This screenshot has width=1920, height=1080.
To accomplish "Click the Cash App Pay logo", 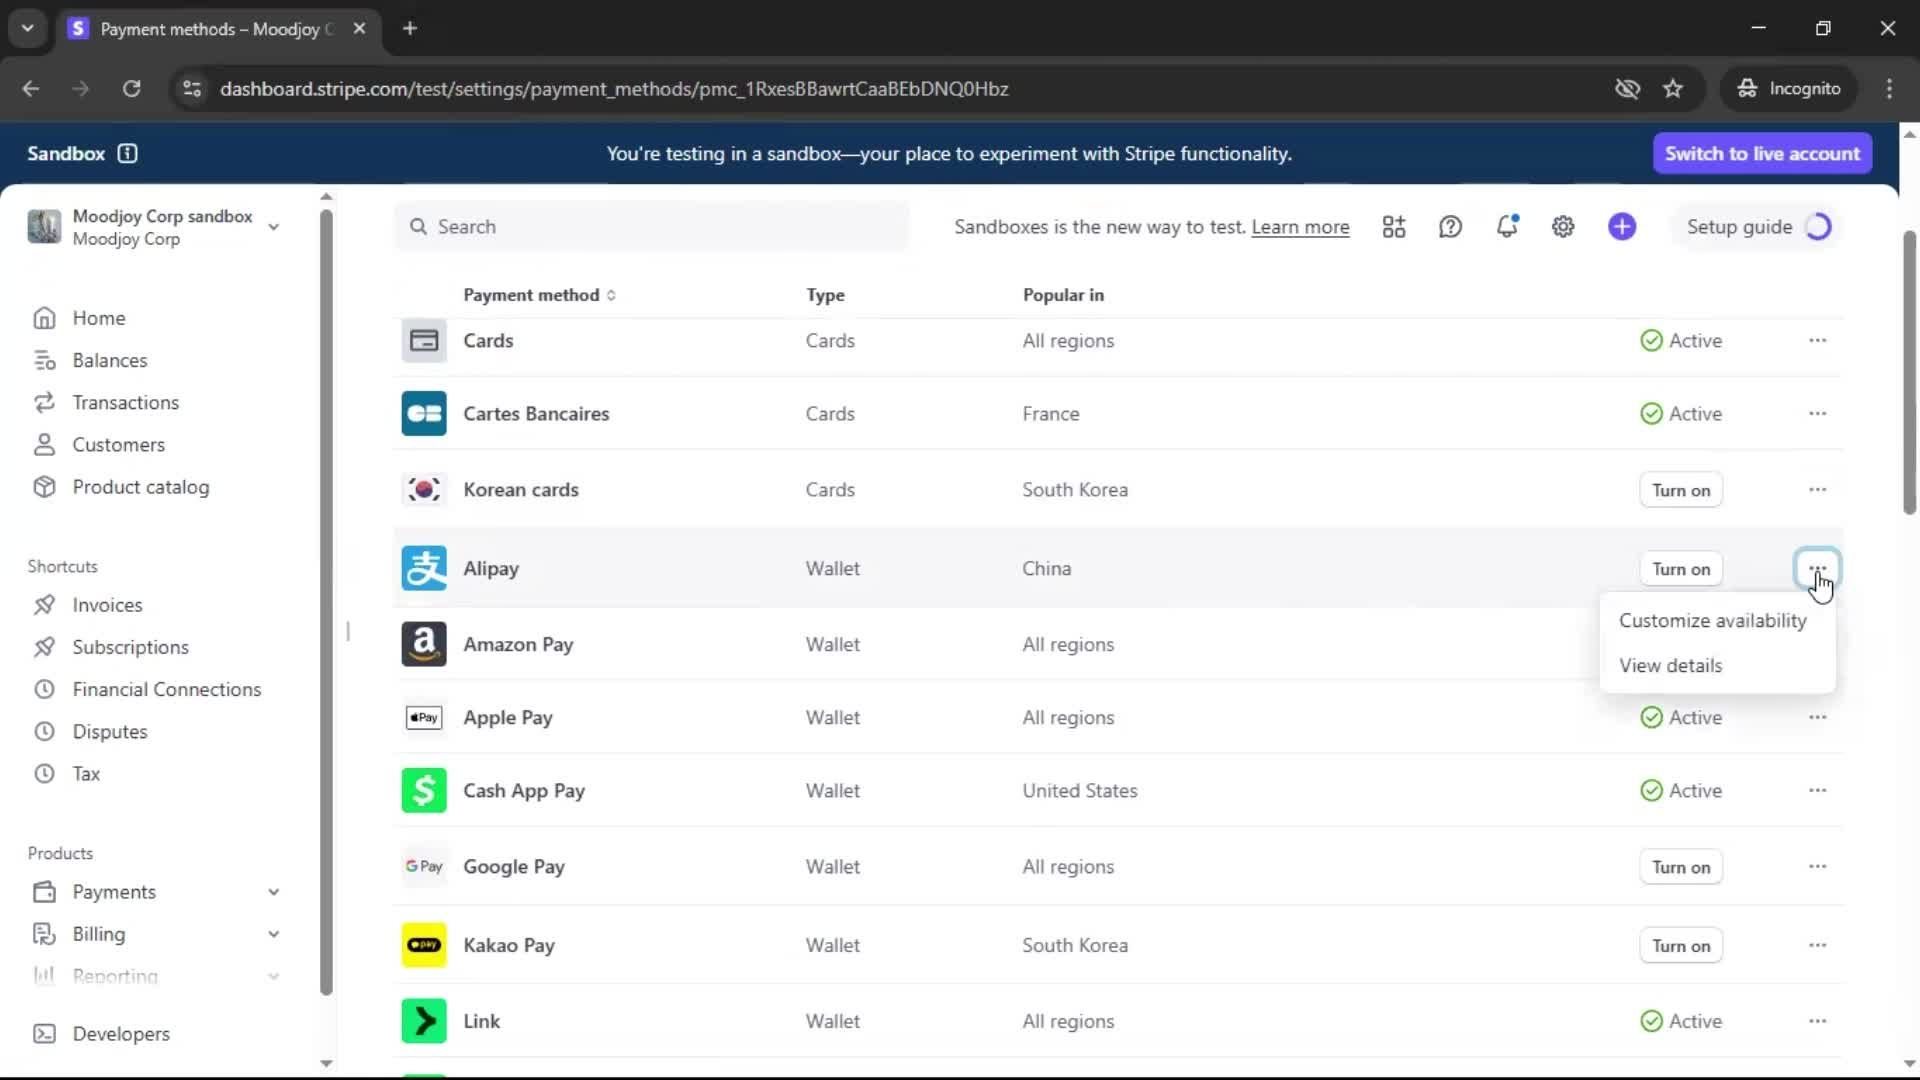I will point(424,790).
